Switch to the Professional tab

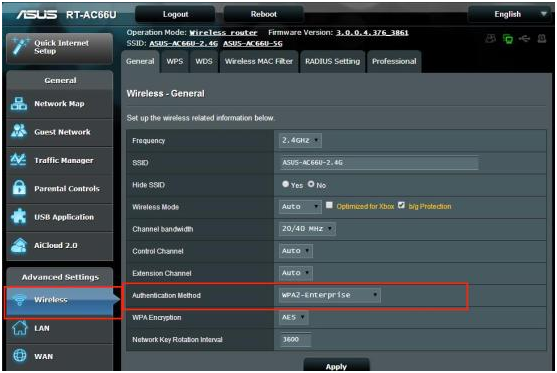point(394,61)
